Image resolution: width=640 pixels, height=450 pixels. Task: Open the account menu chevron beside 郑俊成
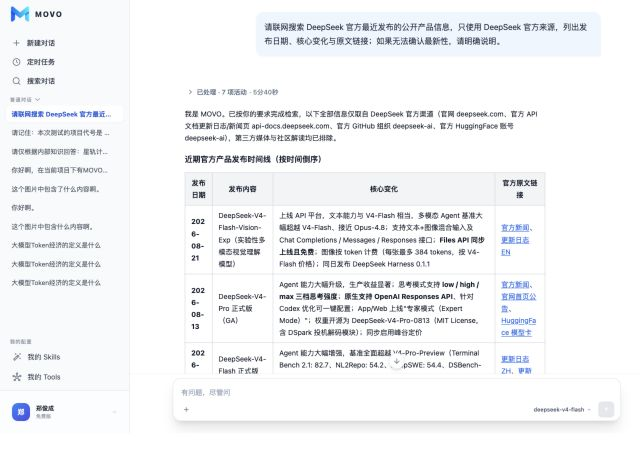(114, 412)
